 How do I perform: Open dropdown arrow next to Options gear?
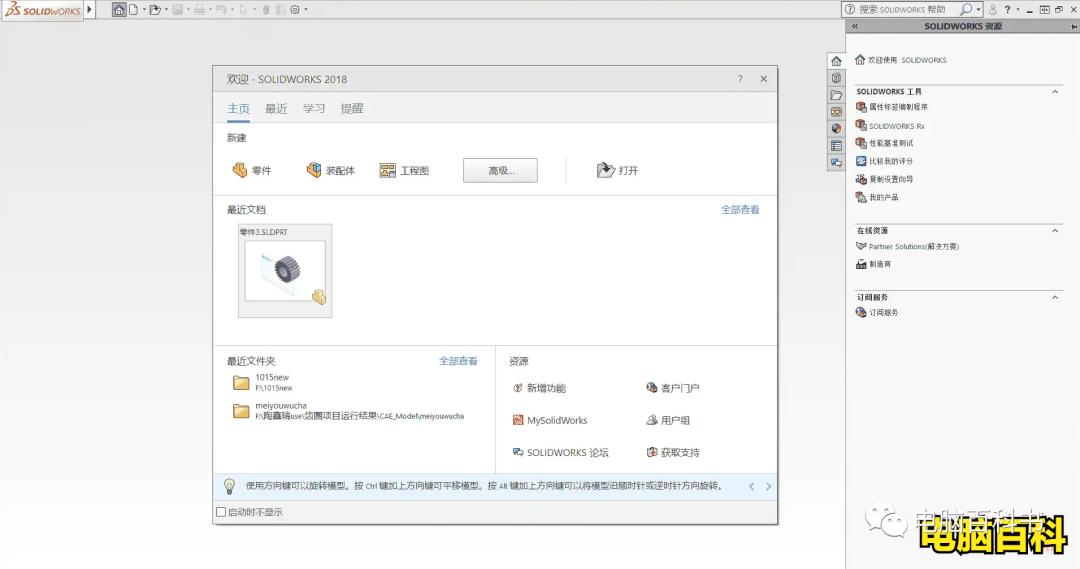(x=306, y=10)
